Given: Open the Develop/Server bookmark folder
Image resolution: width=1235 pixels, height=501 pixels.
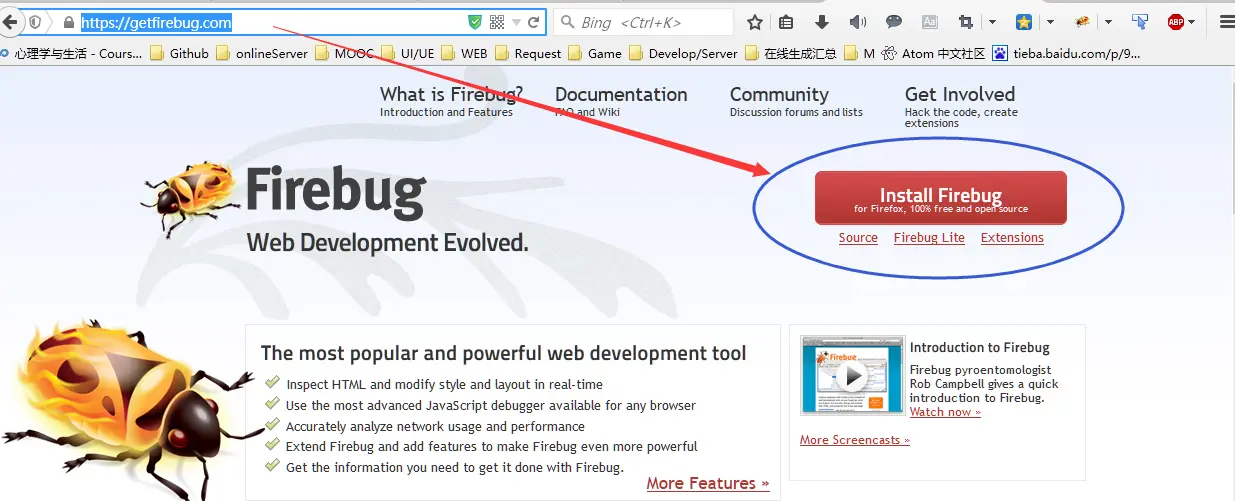Looking at the screenshot, I should point(683,53).
